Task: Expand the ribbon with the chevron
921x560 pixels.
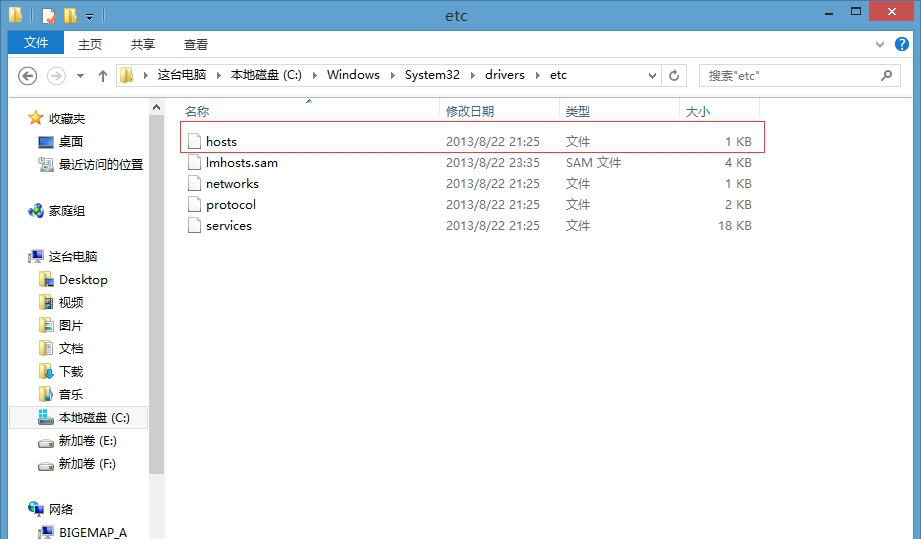Action: click(x=879, y=44)
